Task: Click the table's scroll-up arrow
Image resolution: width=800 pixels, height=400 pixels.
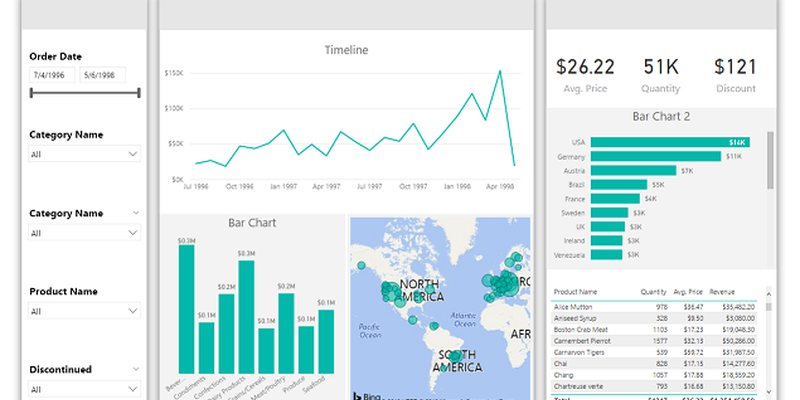Action: click(x=768, y=293)
